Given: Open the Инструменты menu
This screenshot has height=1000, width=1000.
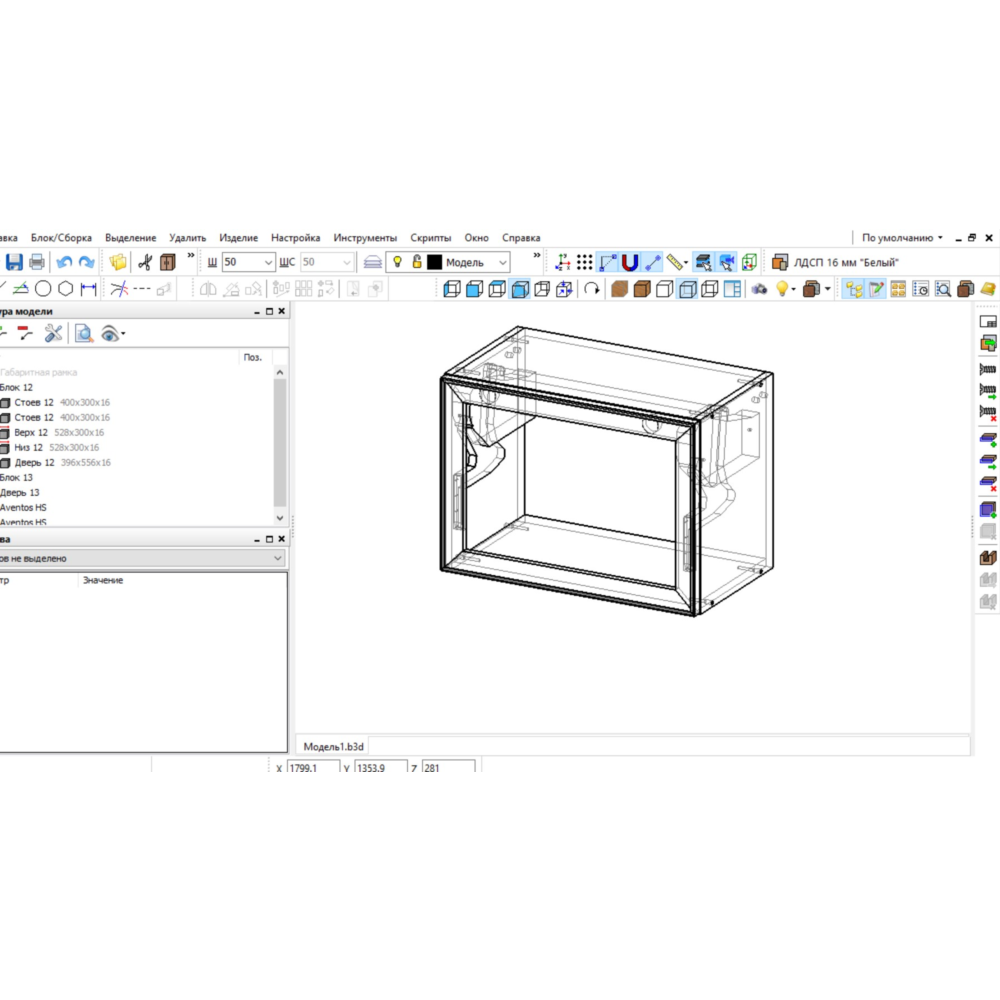Looking at the screenshot, I should click(365, 238).
